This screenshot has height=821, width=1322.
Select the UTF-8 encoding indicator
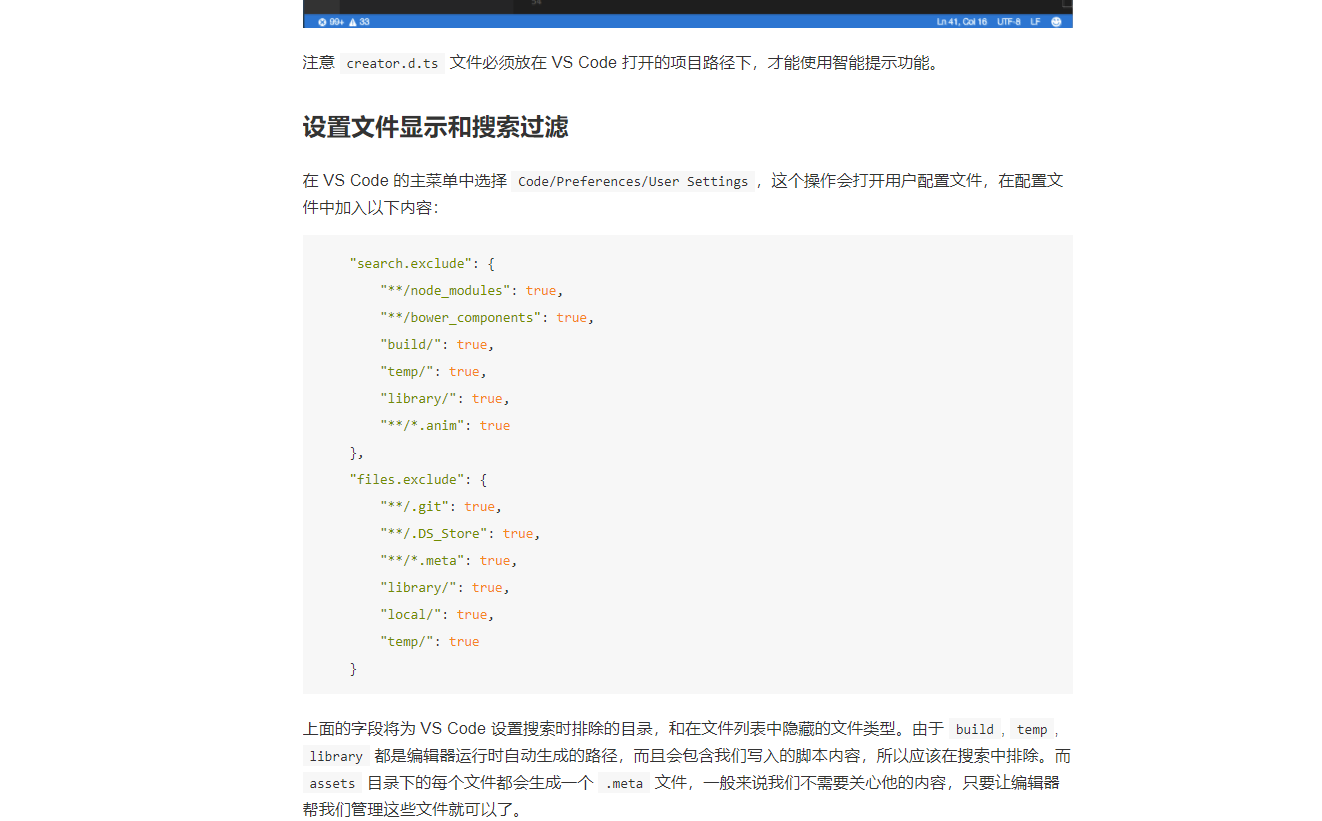coord(1008,21)
